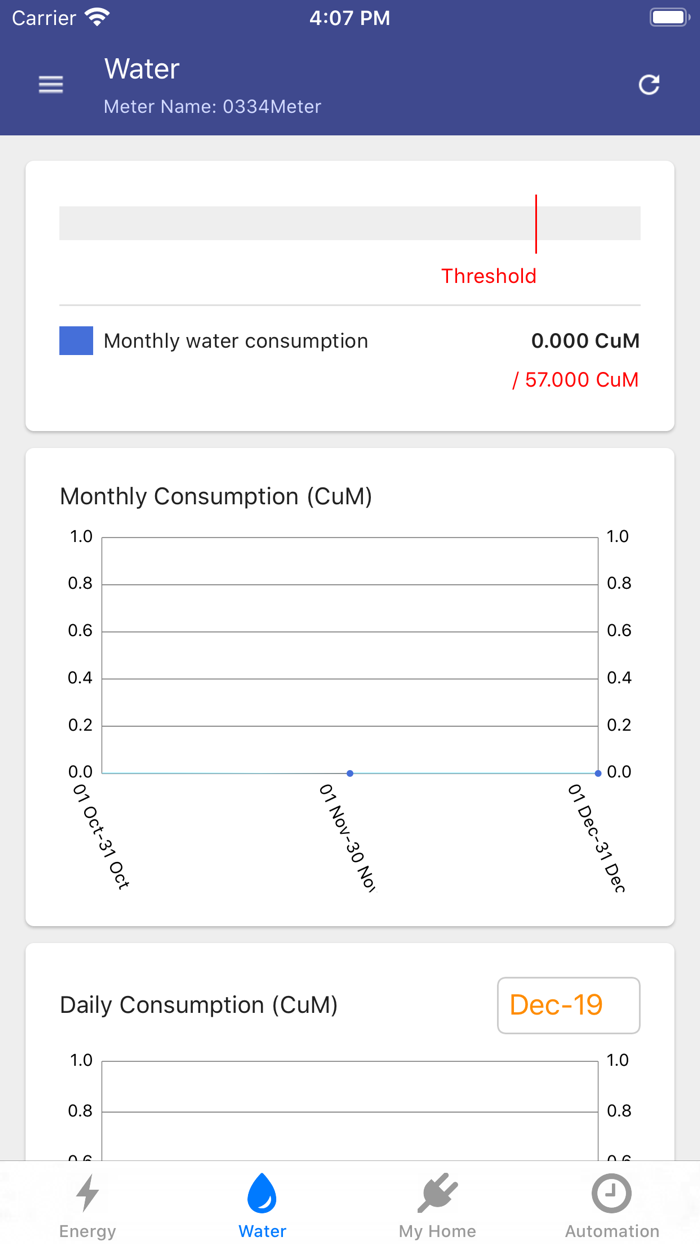Tap the Water droplet icon
The height and width of the screenshot is (1244, 700).
(x=262, y=1193)
